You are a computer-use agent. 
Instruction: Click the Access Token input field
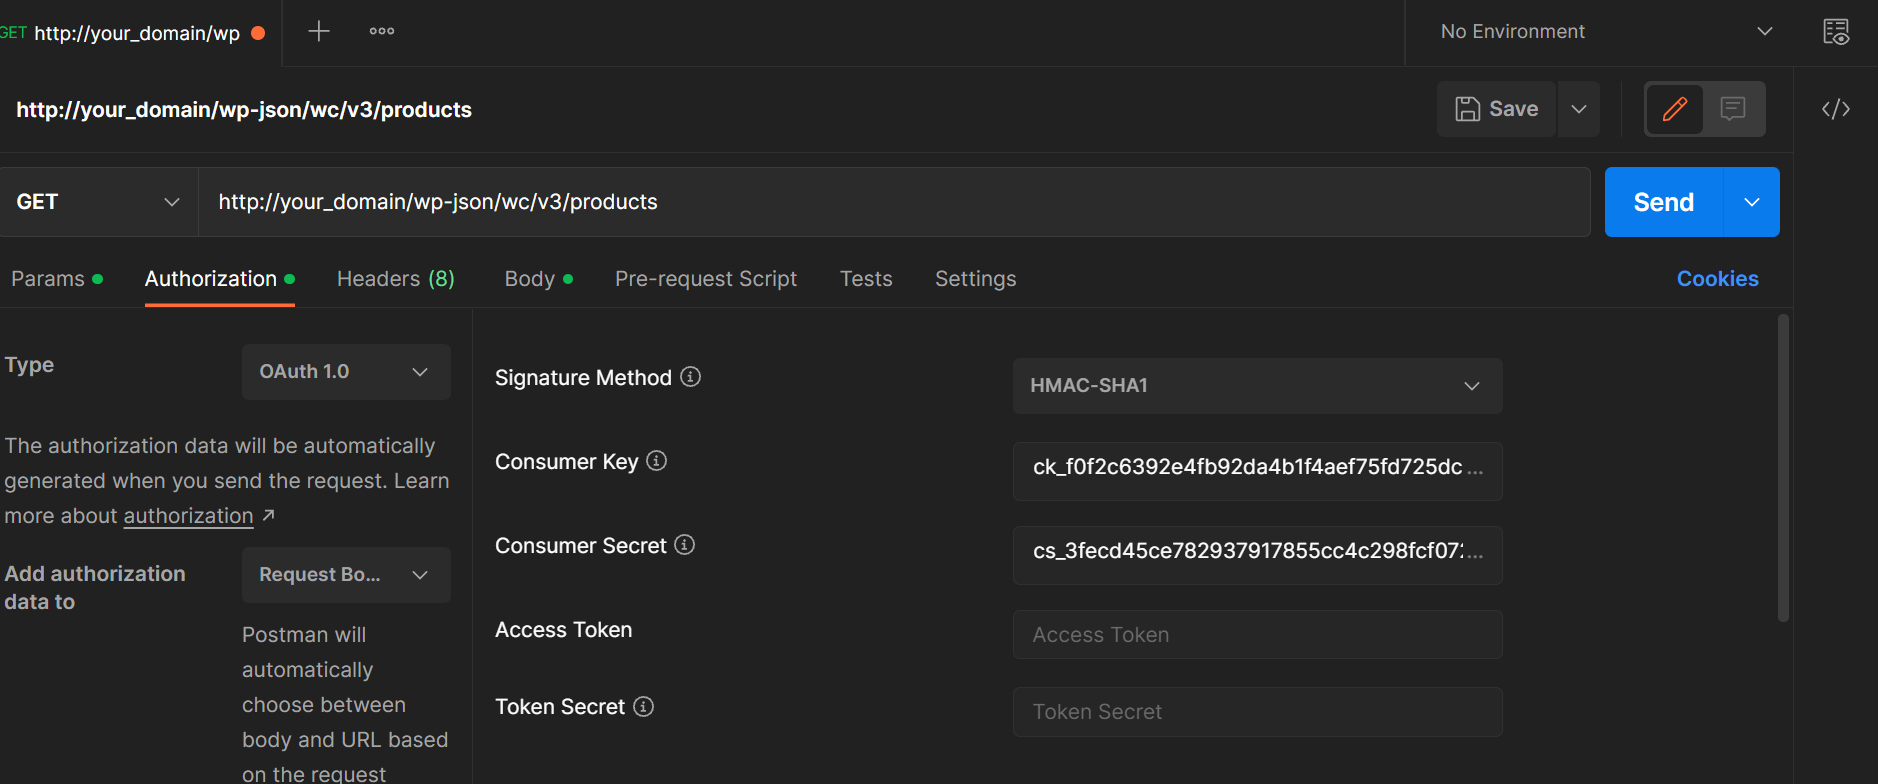[1257, 635]
